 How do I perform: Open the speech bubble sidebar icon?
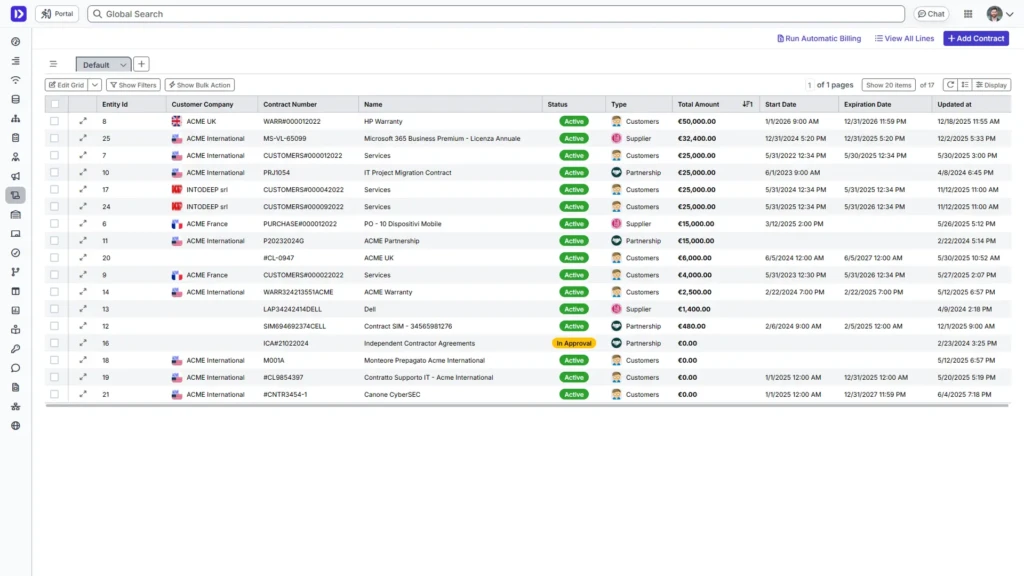pos(16,368)
